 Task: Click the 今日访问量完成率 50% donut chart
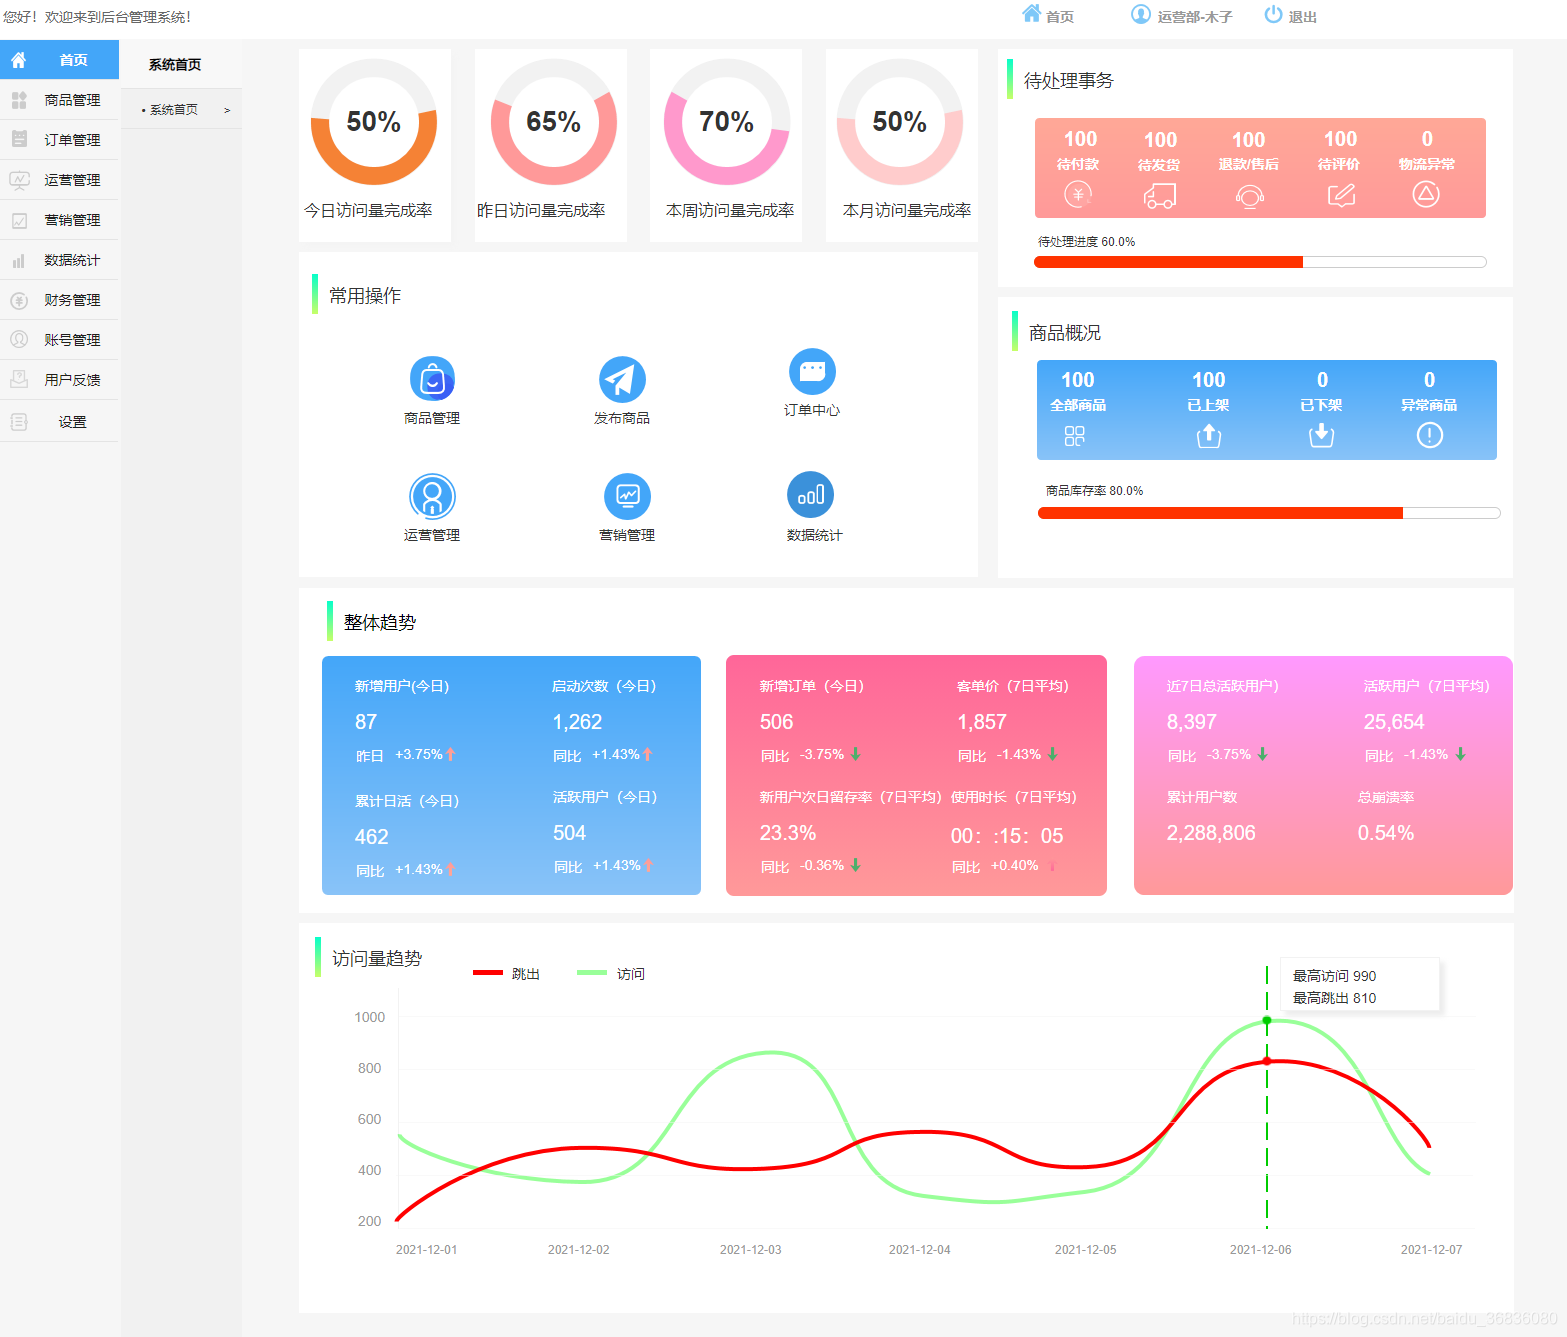pos(373,122)
